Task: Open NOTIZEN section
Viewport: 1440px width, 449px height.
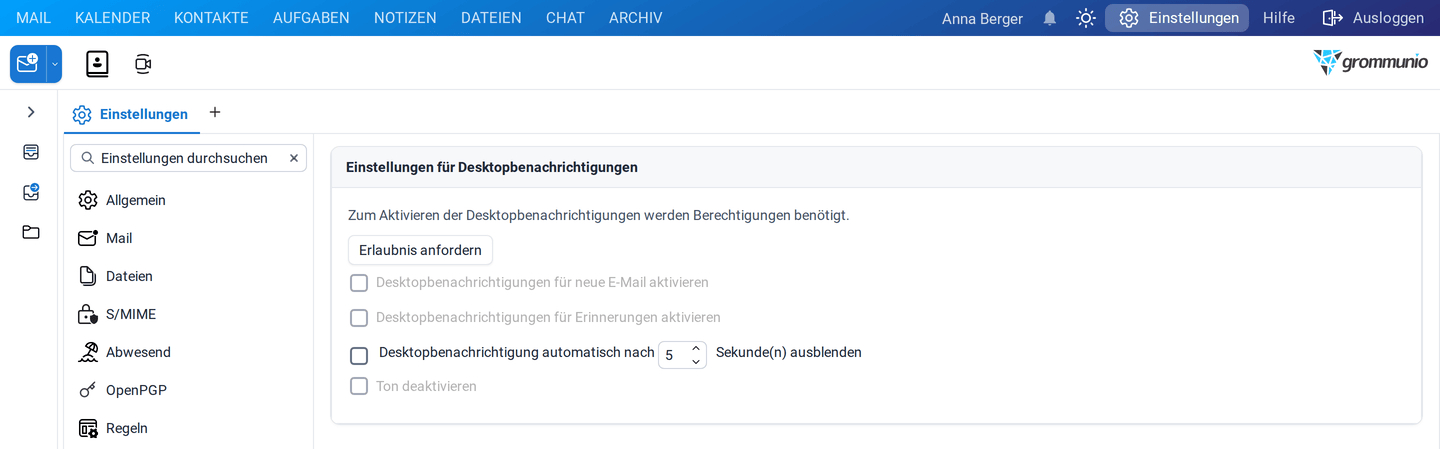Action: [405, 18]
